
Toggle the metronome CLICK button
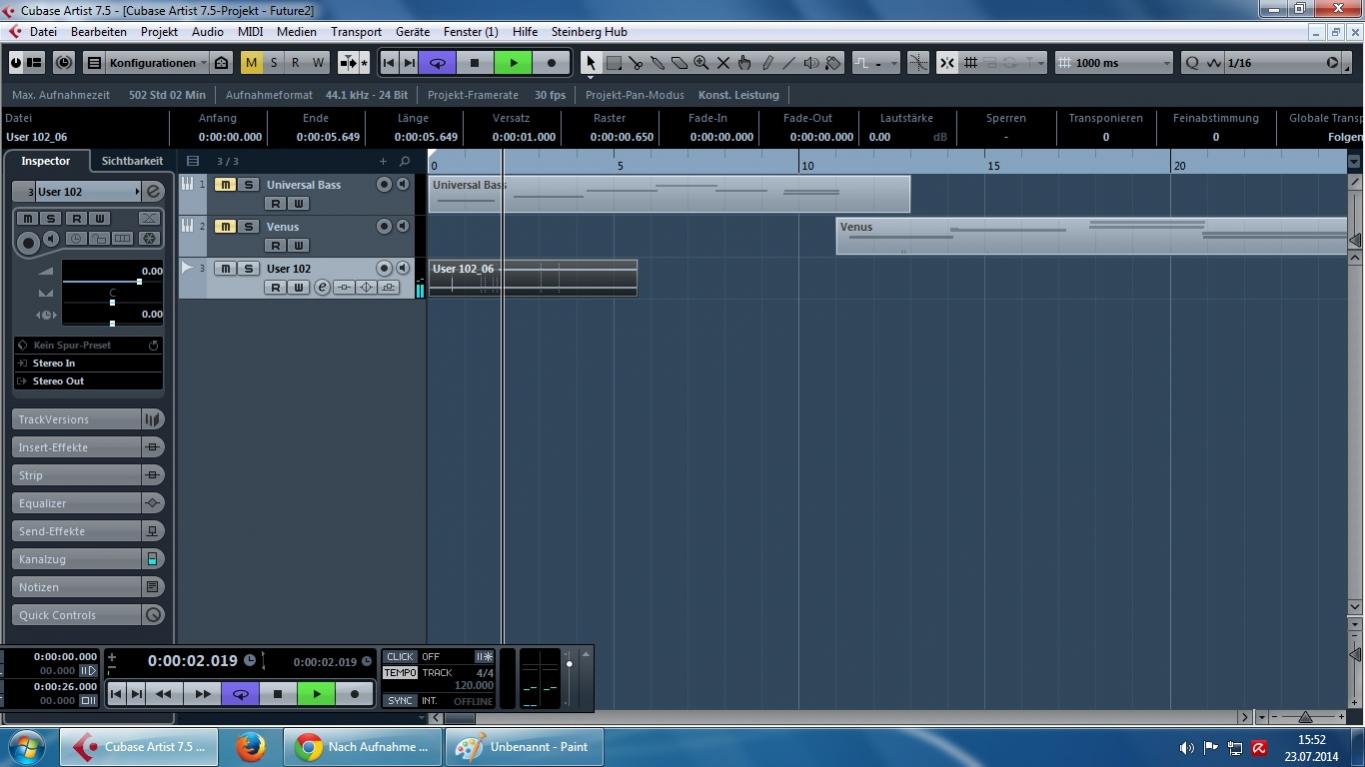pos(400,657)
